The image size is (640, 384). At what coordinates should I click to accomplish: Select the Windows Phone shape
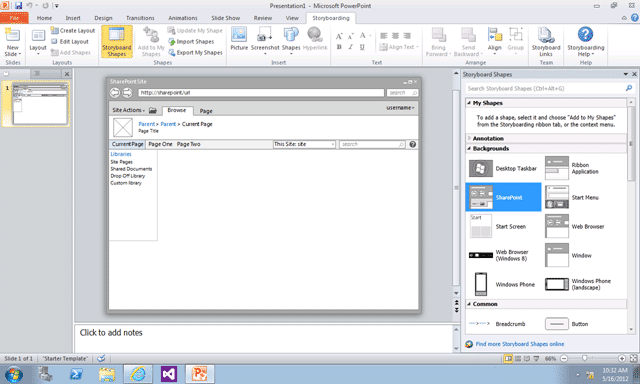point(503,284)
